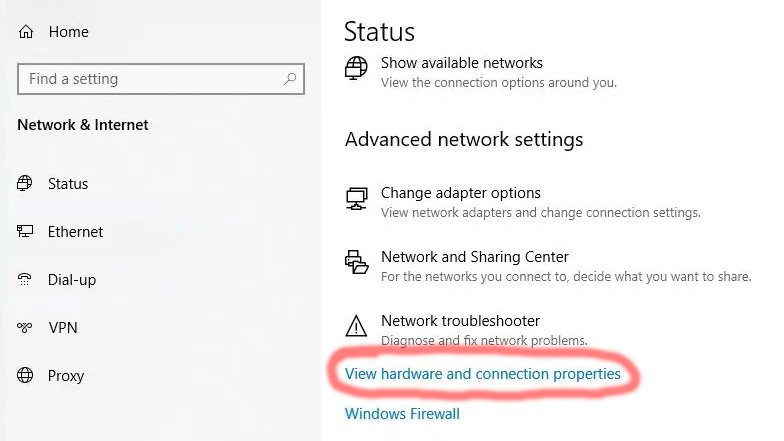Screen dimensions: 784x441
Task: Click the Ethernet monitor icon
Action: (24, 231)
